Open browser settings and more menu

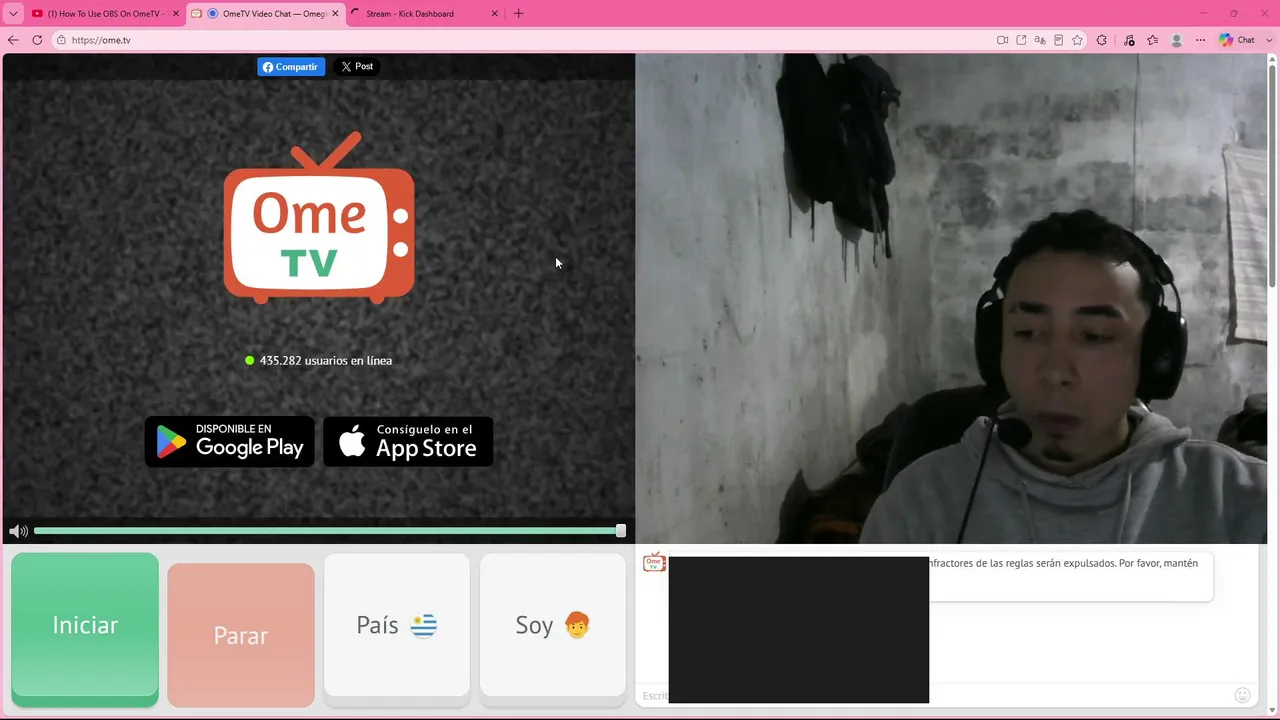click(x=1200, y=40)
